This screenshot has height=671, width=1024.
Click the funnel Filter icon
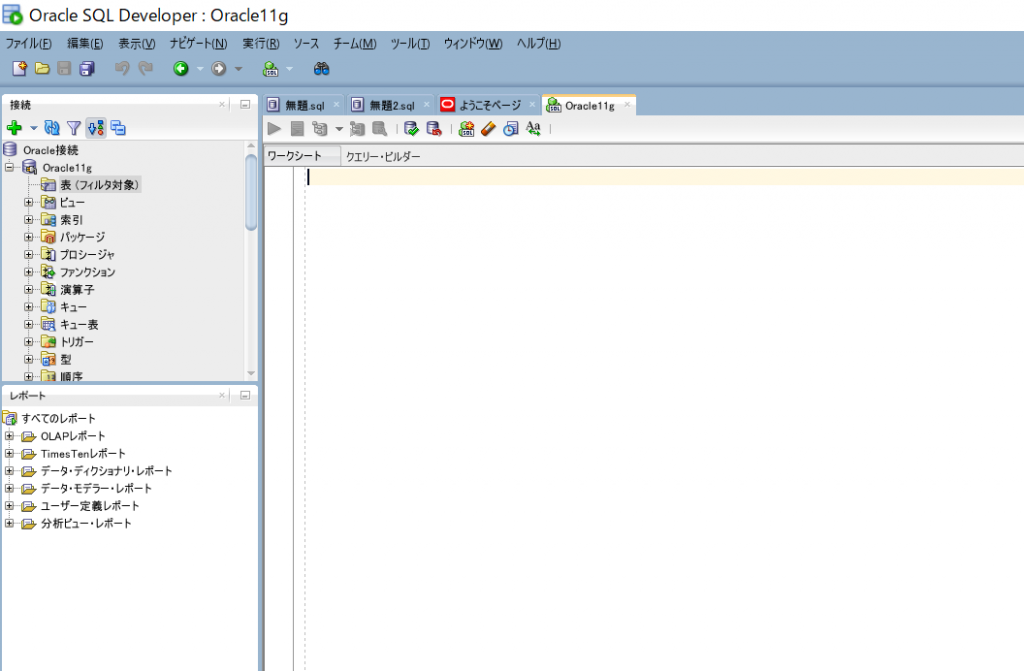click(74, 128)
